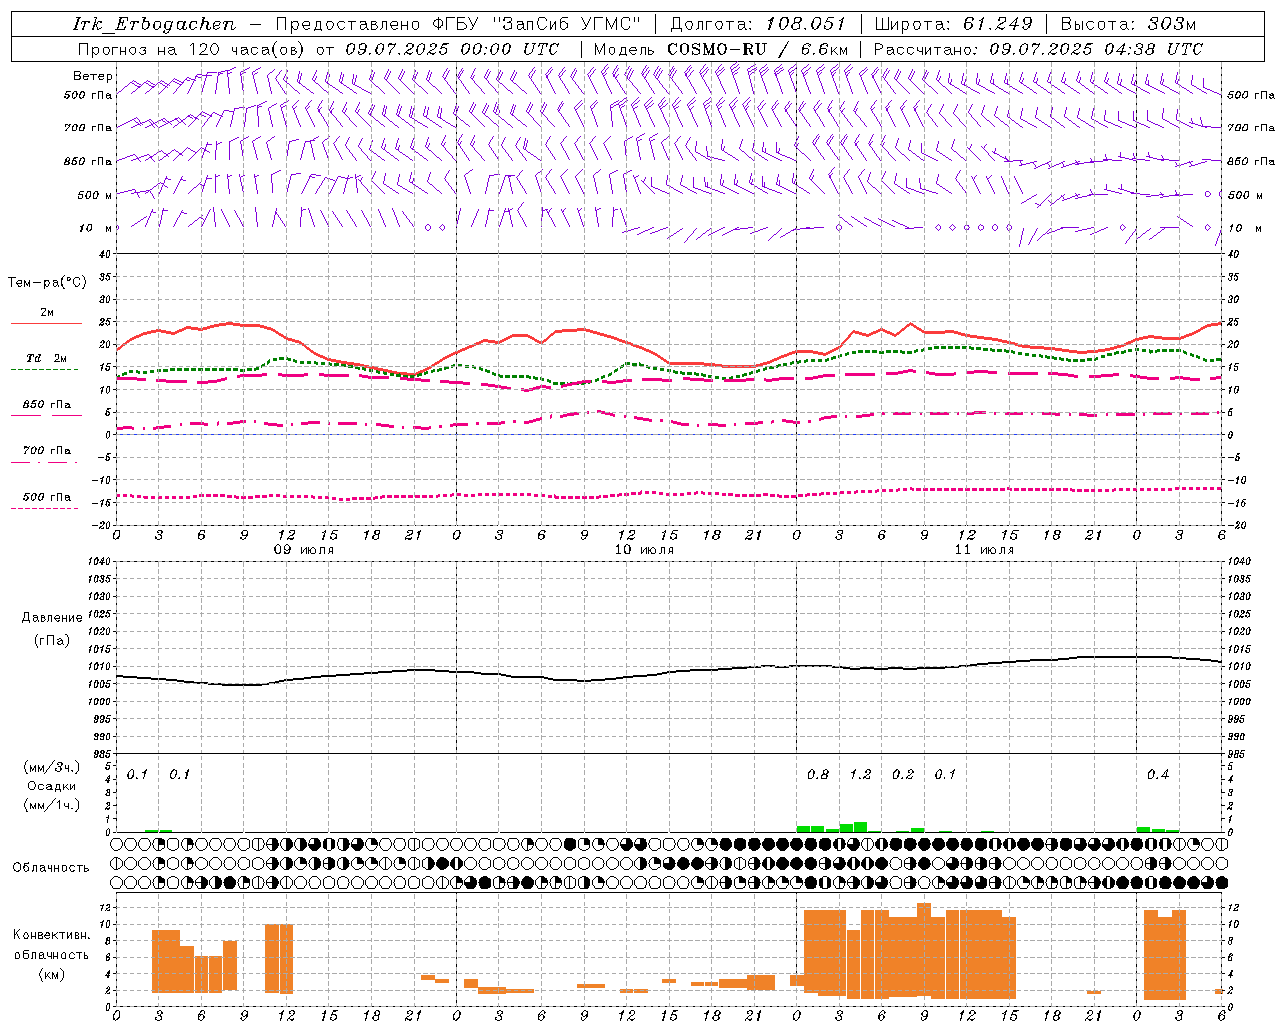
Task: Select the Тем-ра(°C) temperature axis label
Action: [47, 283]
